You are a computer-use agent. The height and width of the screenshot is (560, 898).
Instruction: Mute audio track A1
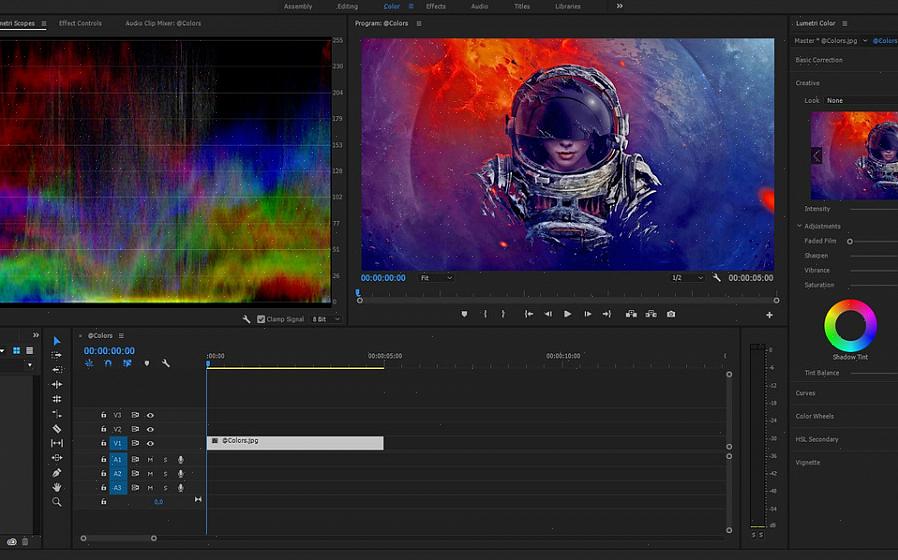[150, 459]
